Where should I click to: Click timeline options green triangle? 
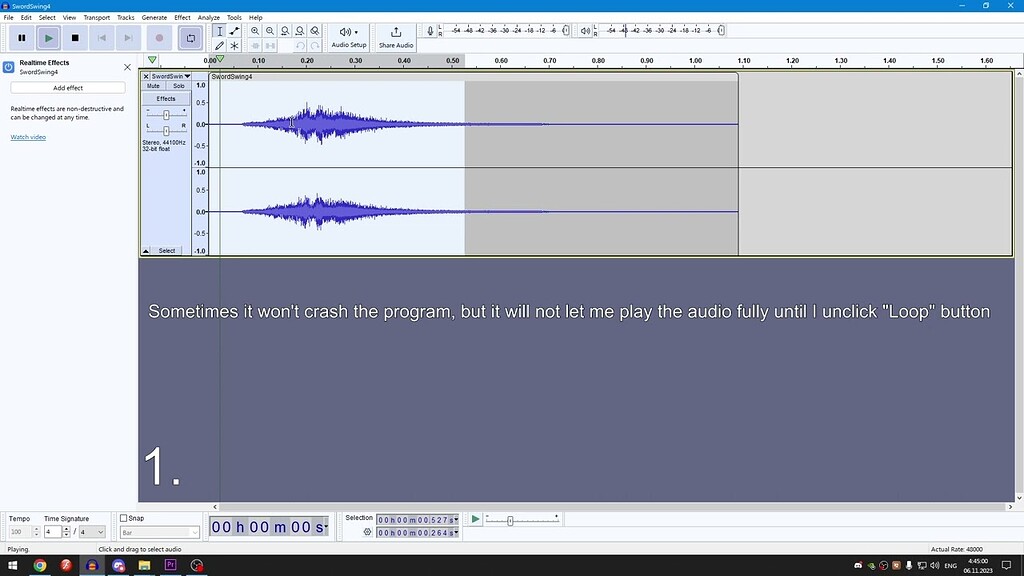pyautogui.click(x=152, y=60)
